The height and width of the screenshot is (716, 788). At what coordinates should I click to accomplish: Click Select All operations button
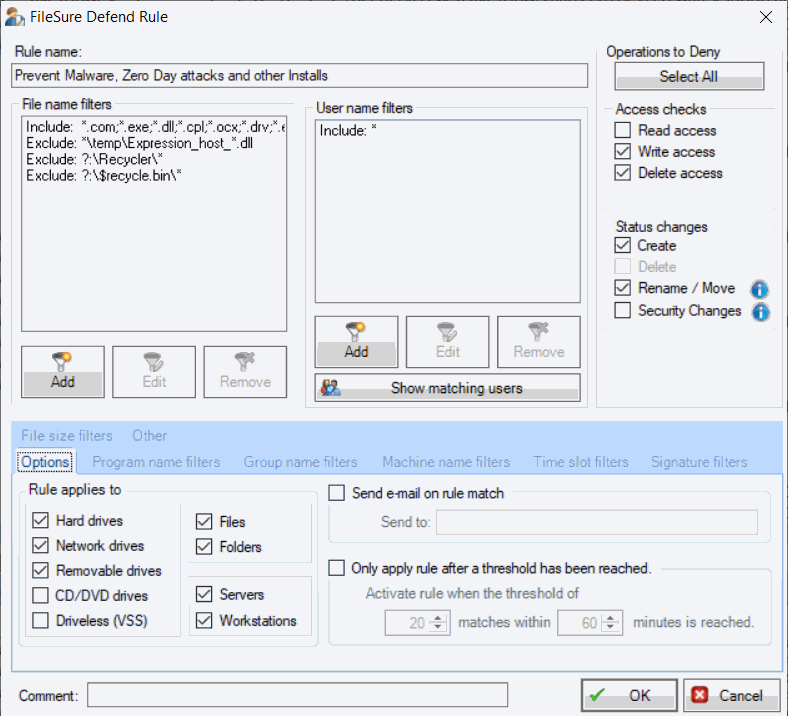689,76
